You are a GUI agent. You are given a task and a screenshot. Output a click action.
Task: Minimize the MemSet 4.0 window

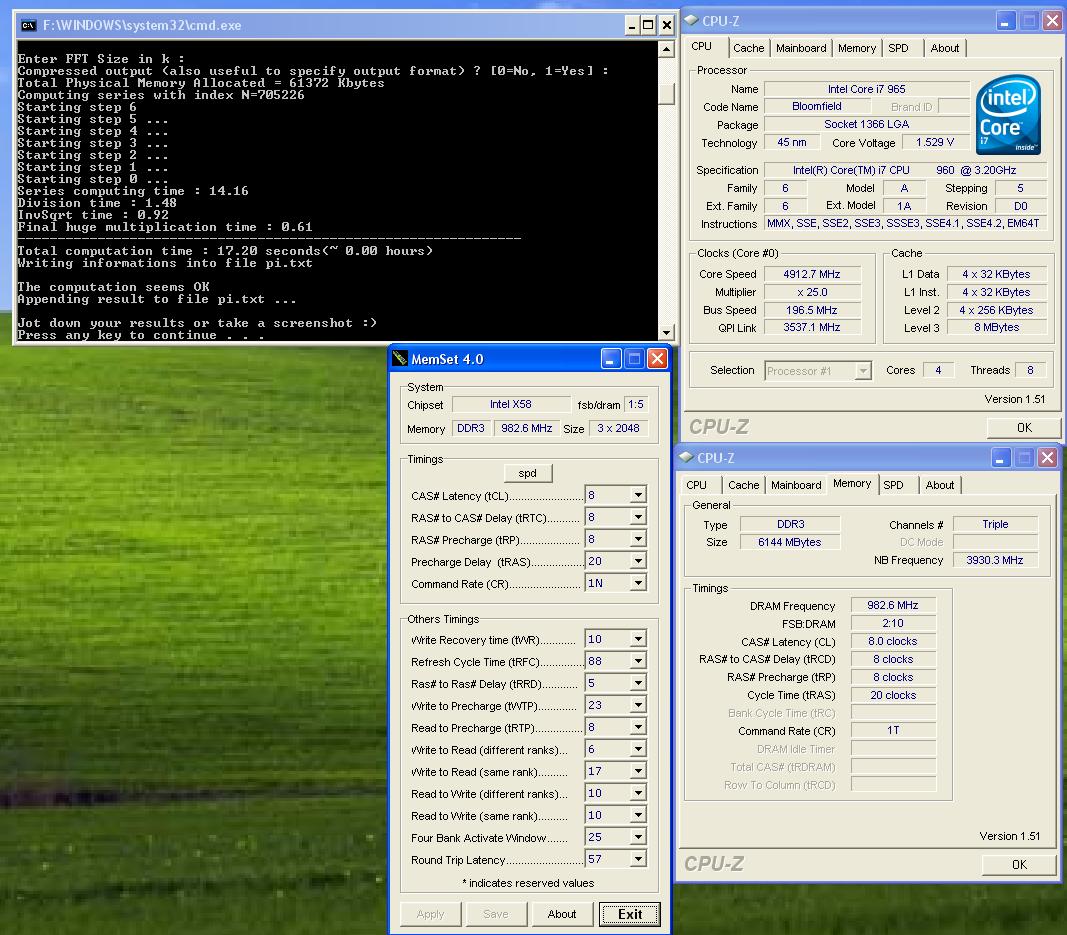pos(611,359)
